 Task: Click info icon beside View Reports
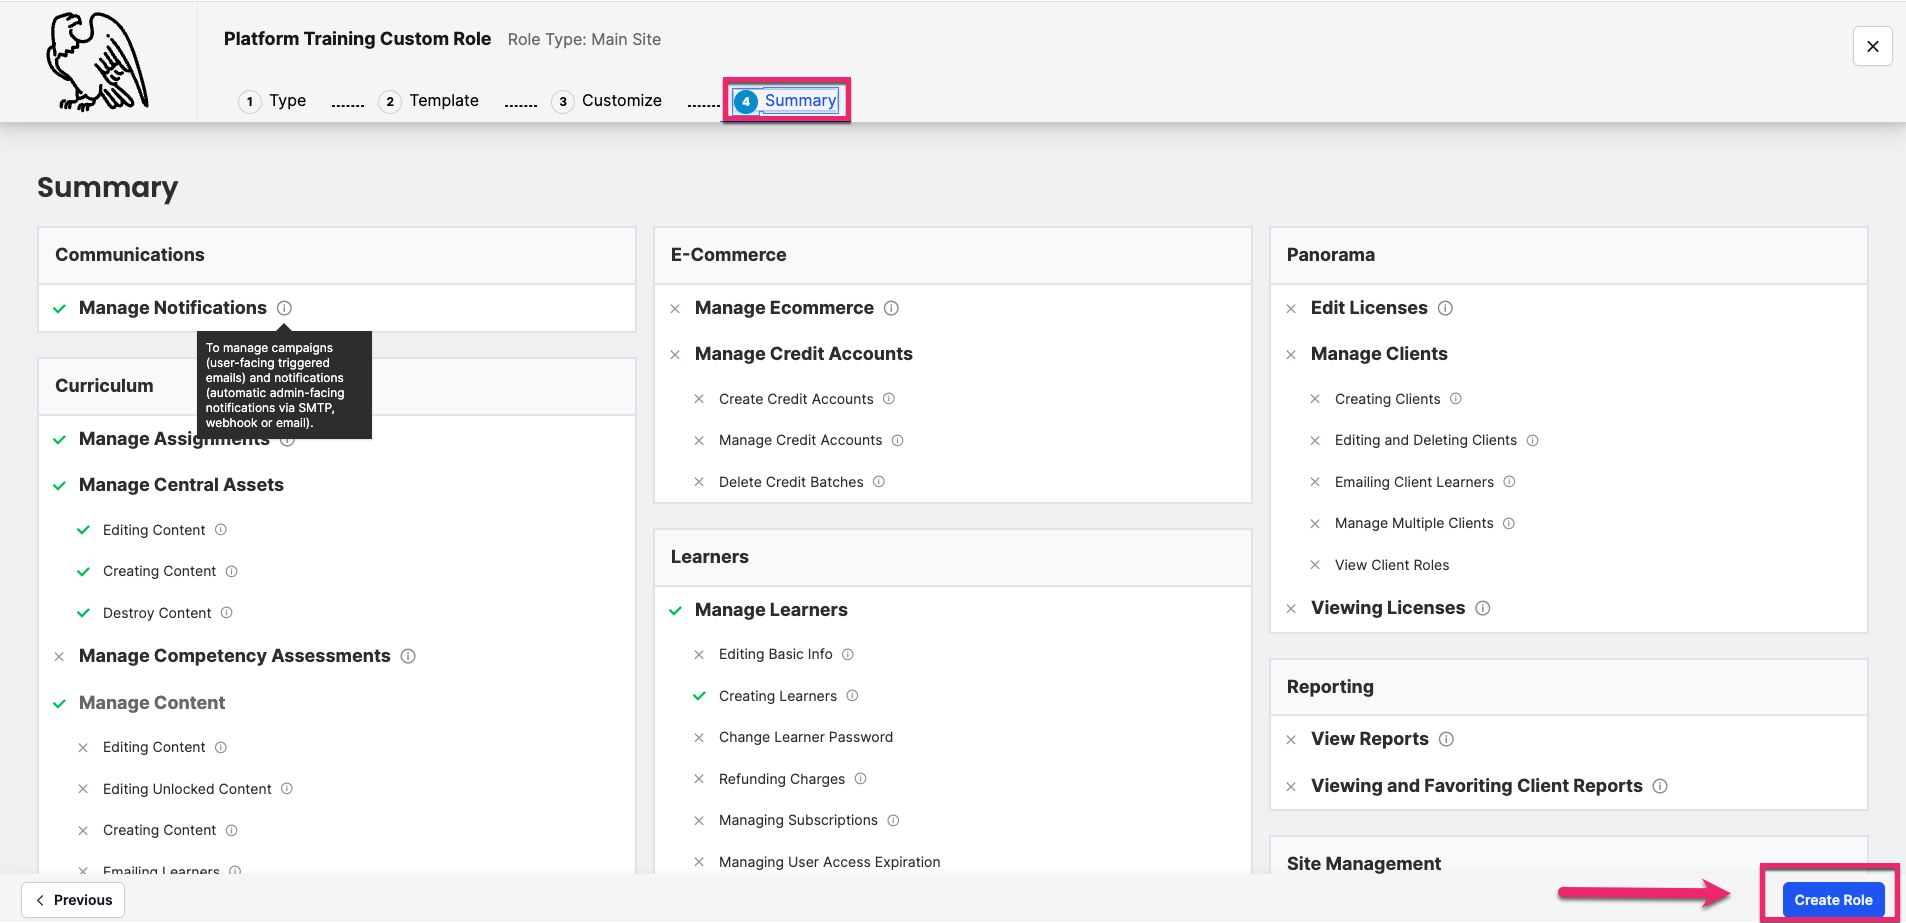point(1446,739)
